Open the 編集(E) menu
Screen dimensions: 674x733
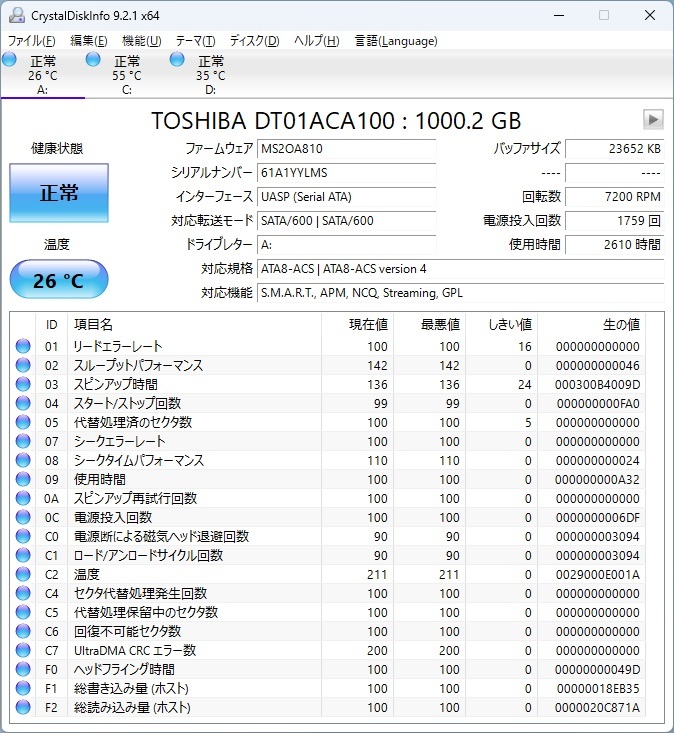point(89,41)
